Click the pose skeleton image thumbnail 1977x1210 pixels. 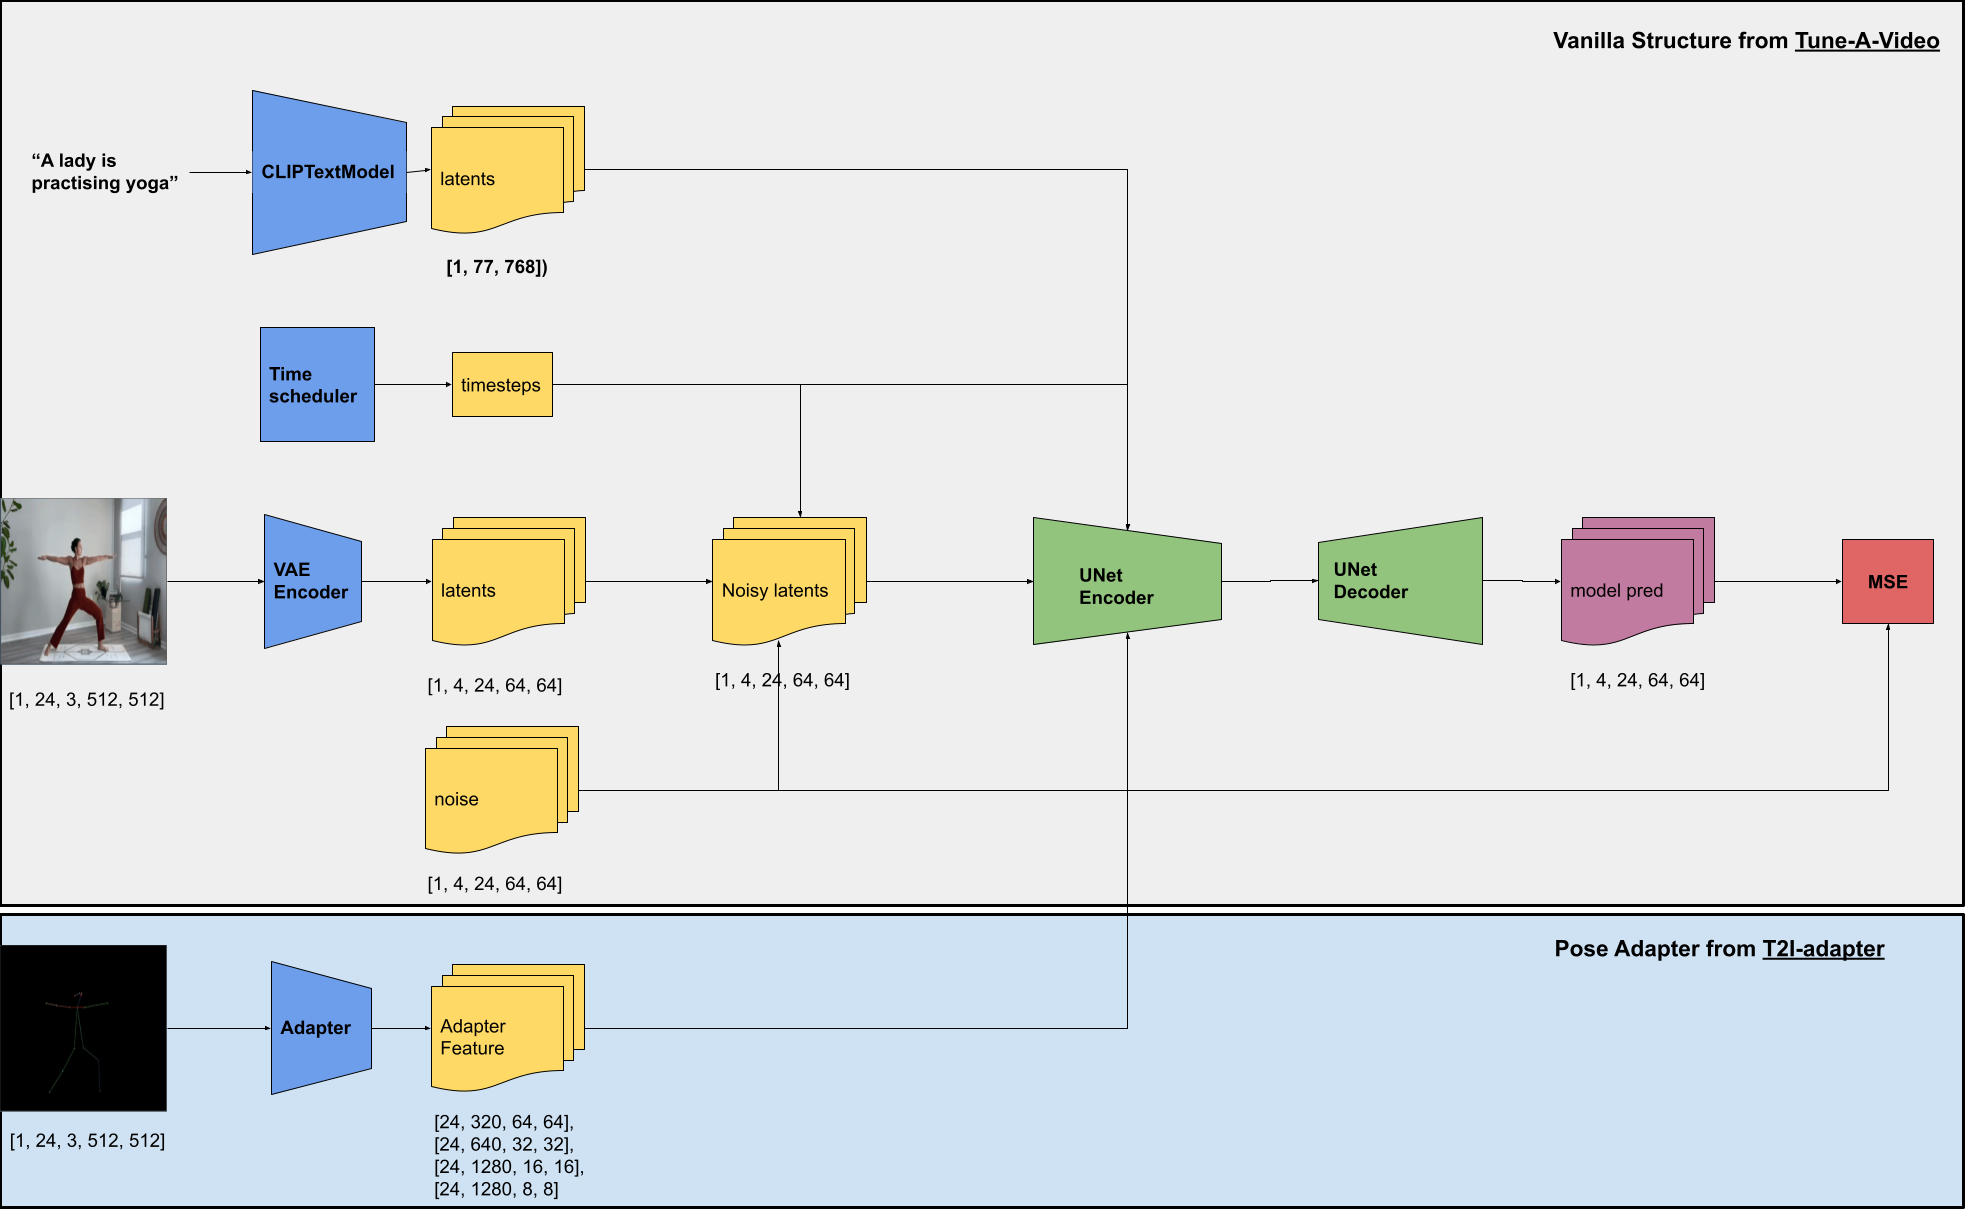click(84, 1028)
